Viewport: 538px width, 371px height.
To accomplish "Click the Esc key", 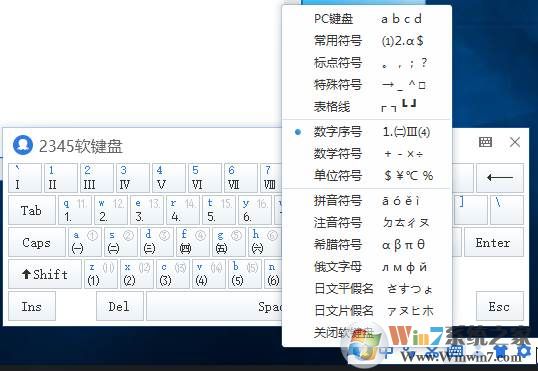I will coord(500,306).
